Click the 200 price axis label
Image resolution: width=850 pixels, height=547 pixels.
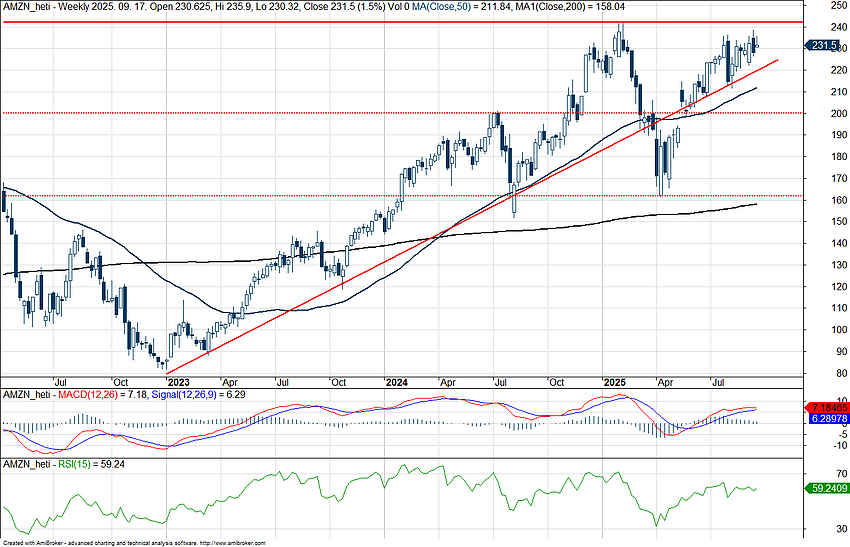point(839,113)
